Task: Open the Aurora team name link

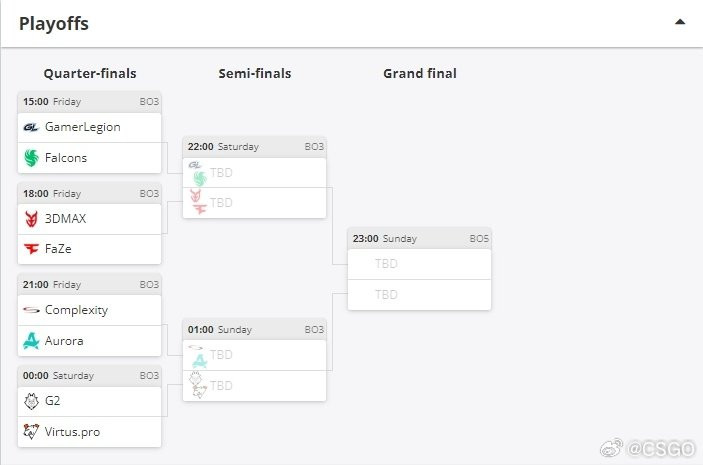Action: pyautogui.click(x=65, y=341)
